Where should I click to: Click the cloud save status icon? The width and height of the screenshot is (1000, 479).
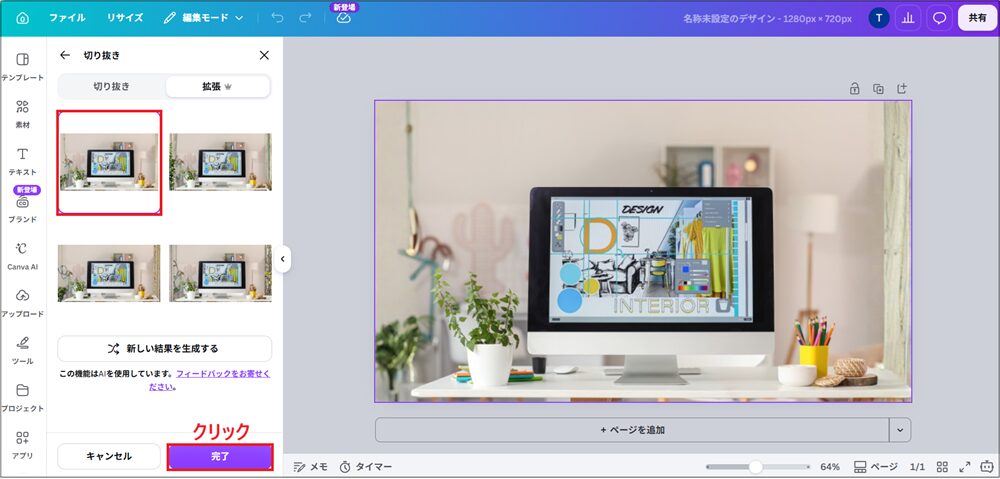coord(344,18)
